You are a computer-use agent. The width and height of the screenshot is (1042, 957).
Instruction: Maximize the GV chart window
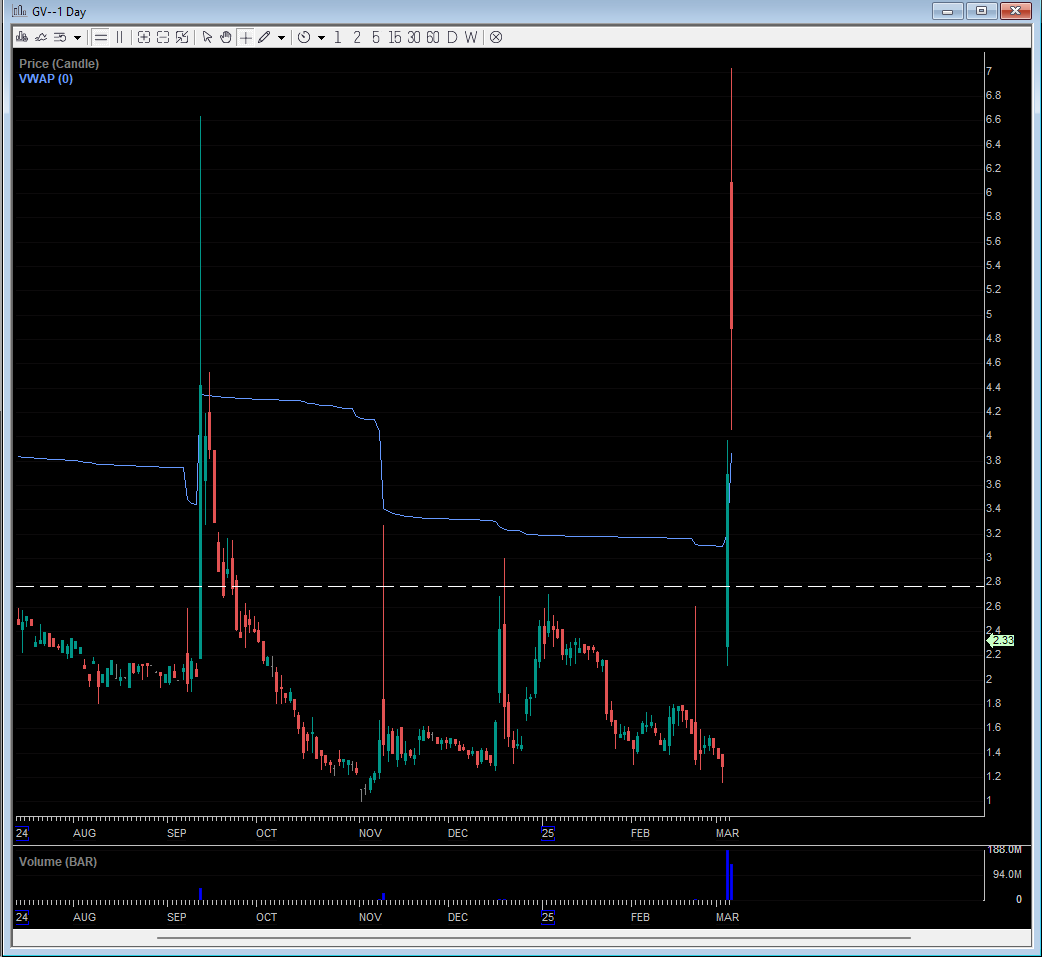point(982,11)
